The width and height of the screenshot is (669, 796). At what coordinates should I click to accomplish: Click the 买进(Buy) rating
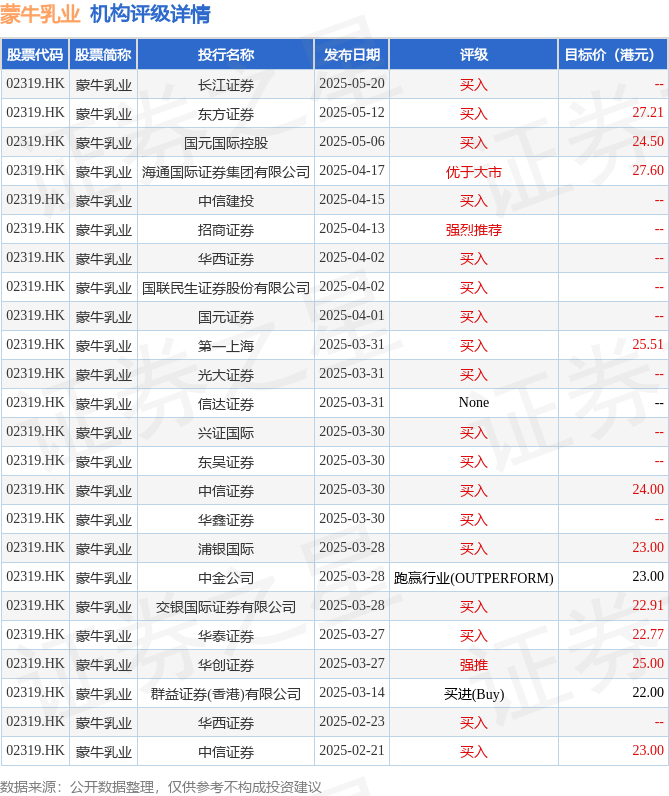(474, 694)
